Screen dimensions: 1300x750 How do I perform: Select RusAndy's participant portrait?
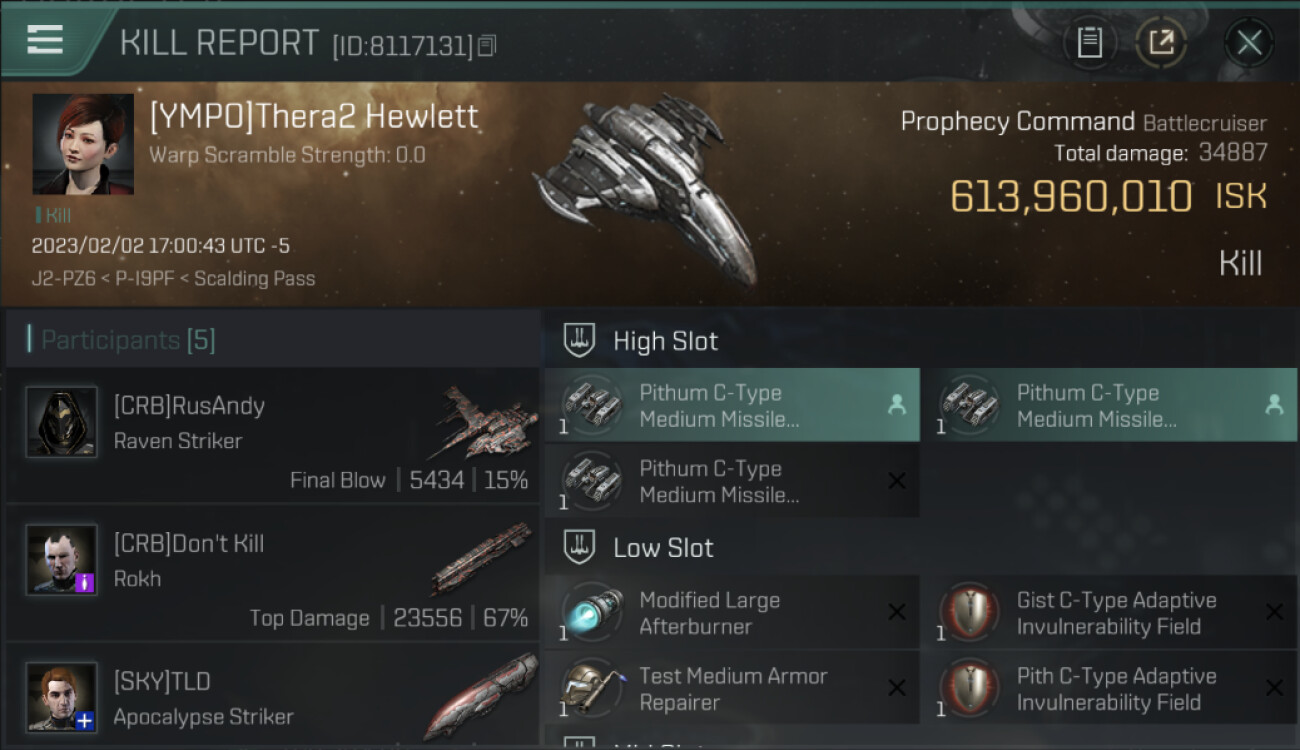(62, 422)
